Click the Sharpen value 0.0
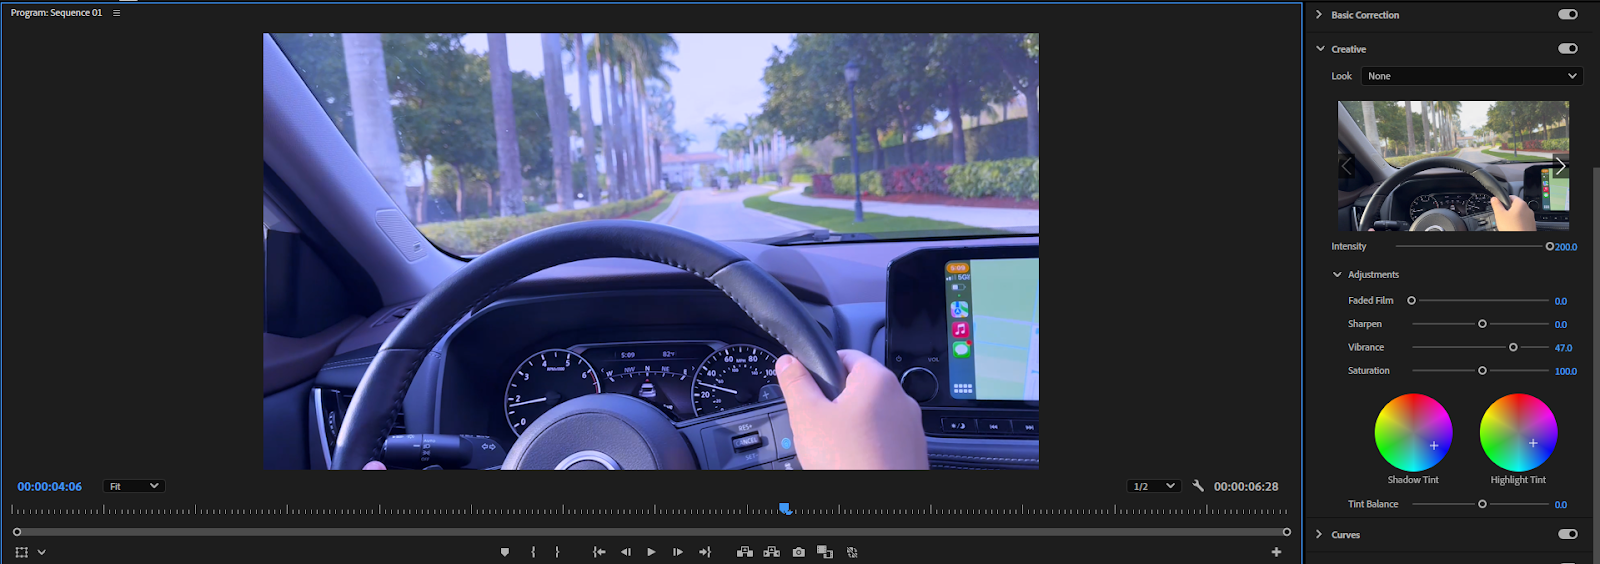Image resolution: width=1600 pixels, height=564 pixels. 1561,325
